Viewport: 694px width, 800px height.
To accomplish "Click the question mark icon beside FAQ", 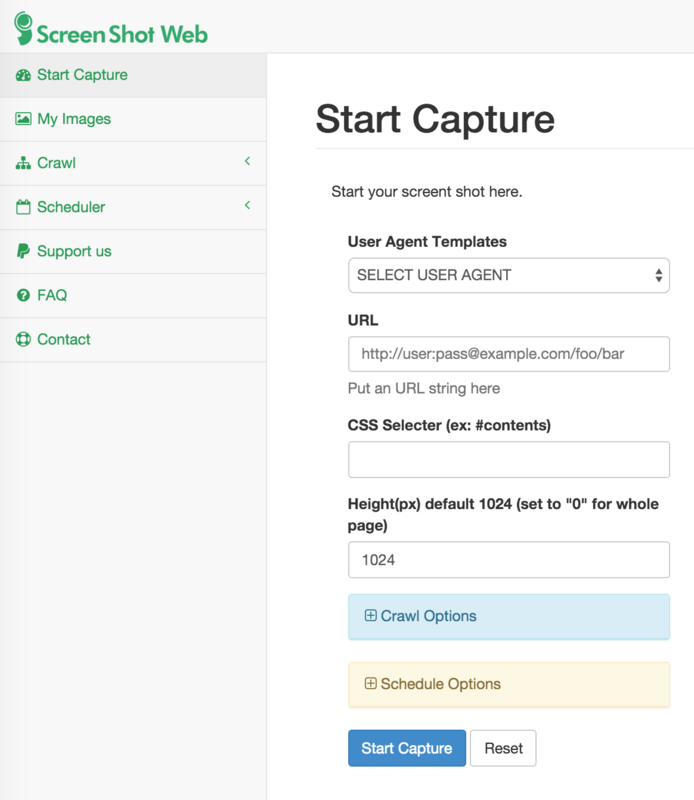I will (x=23, y=295).
